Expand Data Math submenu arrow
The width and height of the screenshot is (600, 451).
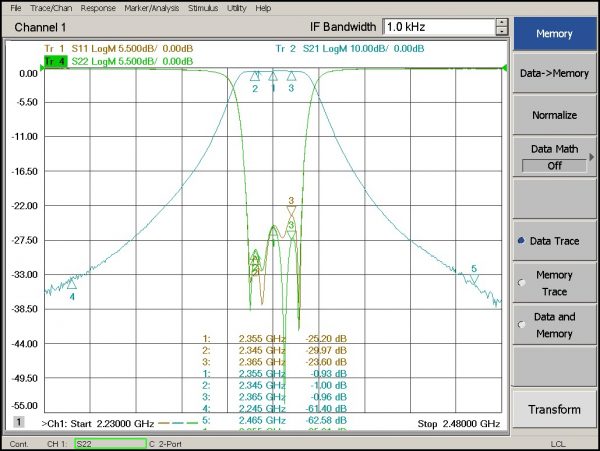[592, 157]
